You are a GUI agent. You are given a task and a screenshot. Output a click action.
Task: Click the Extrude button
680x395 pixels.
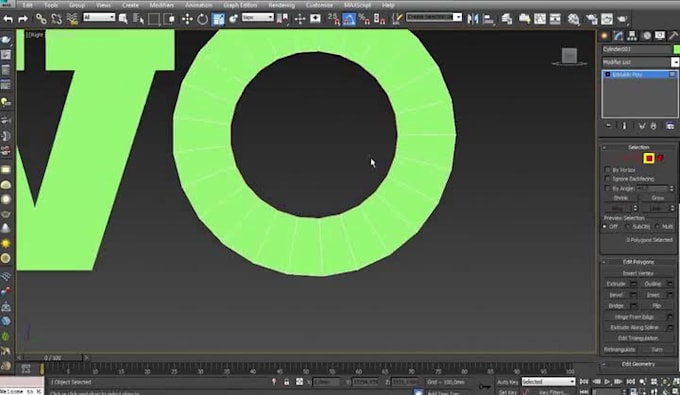616,284
